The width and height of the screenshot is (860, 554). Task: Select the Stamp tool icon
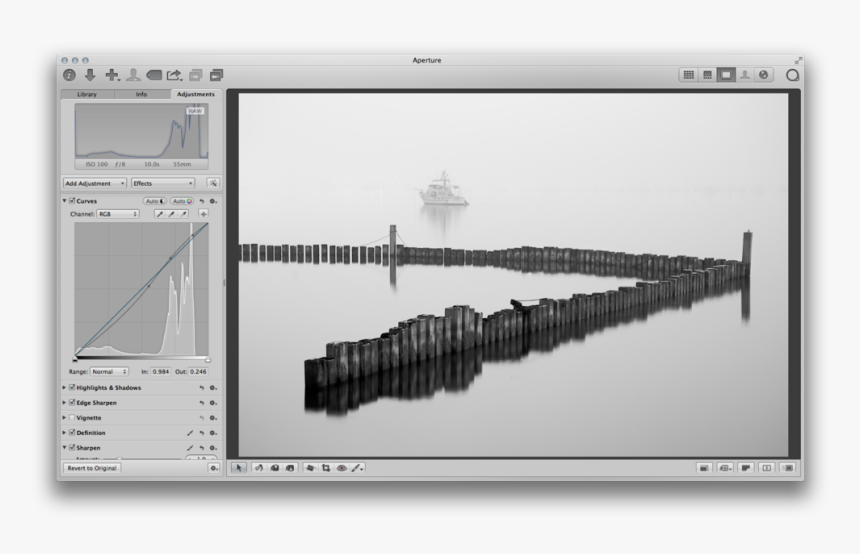[290, 468]
